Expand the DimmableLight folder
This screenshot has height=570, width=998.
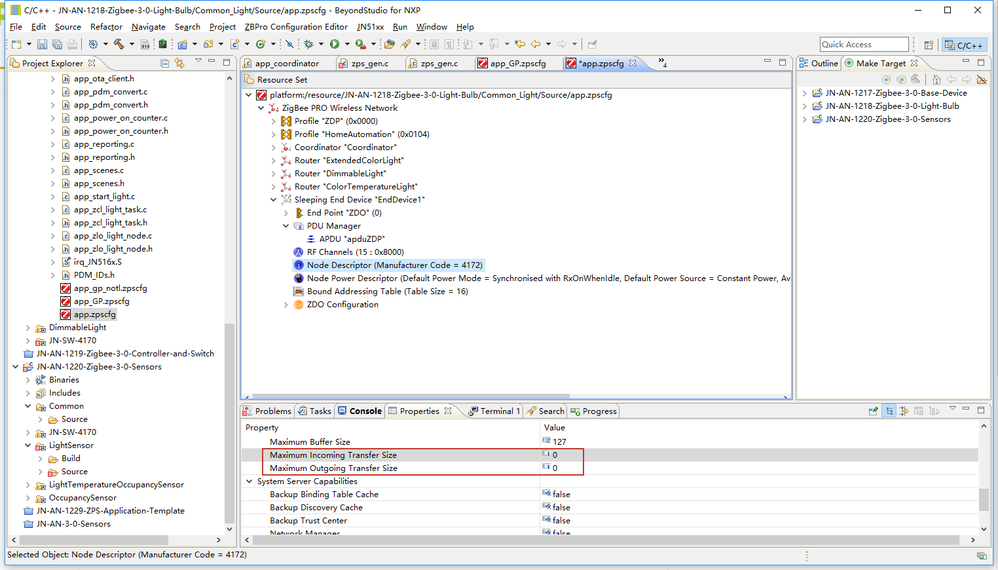(28, 328)
